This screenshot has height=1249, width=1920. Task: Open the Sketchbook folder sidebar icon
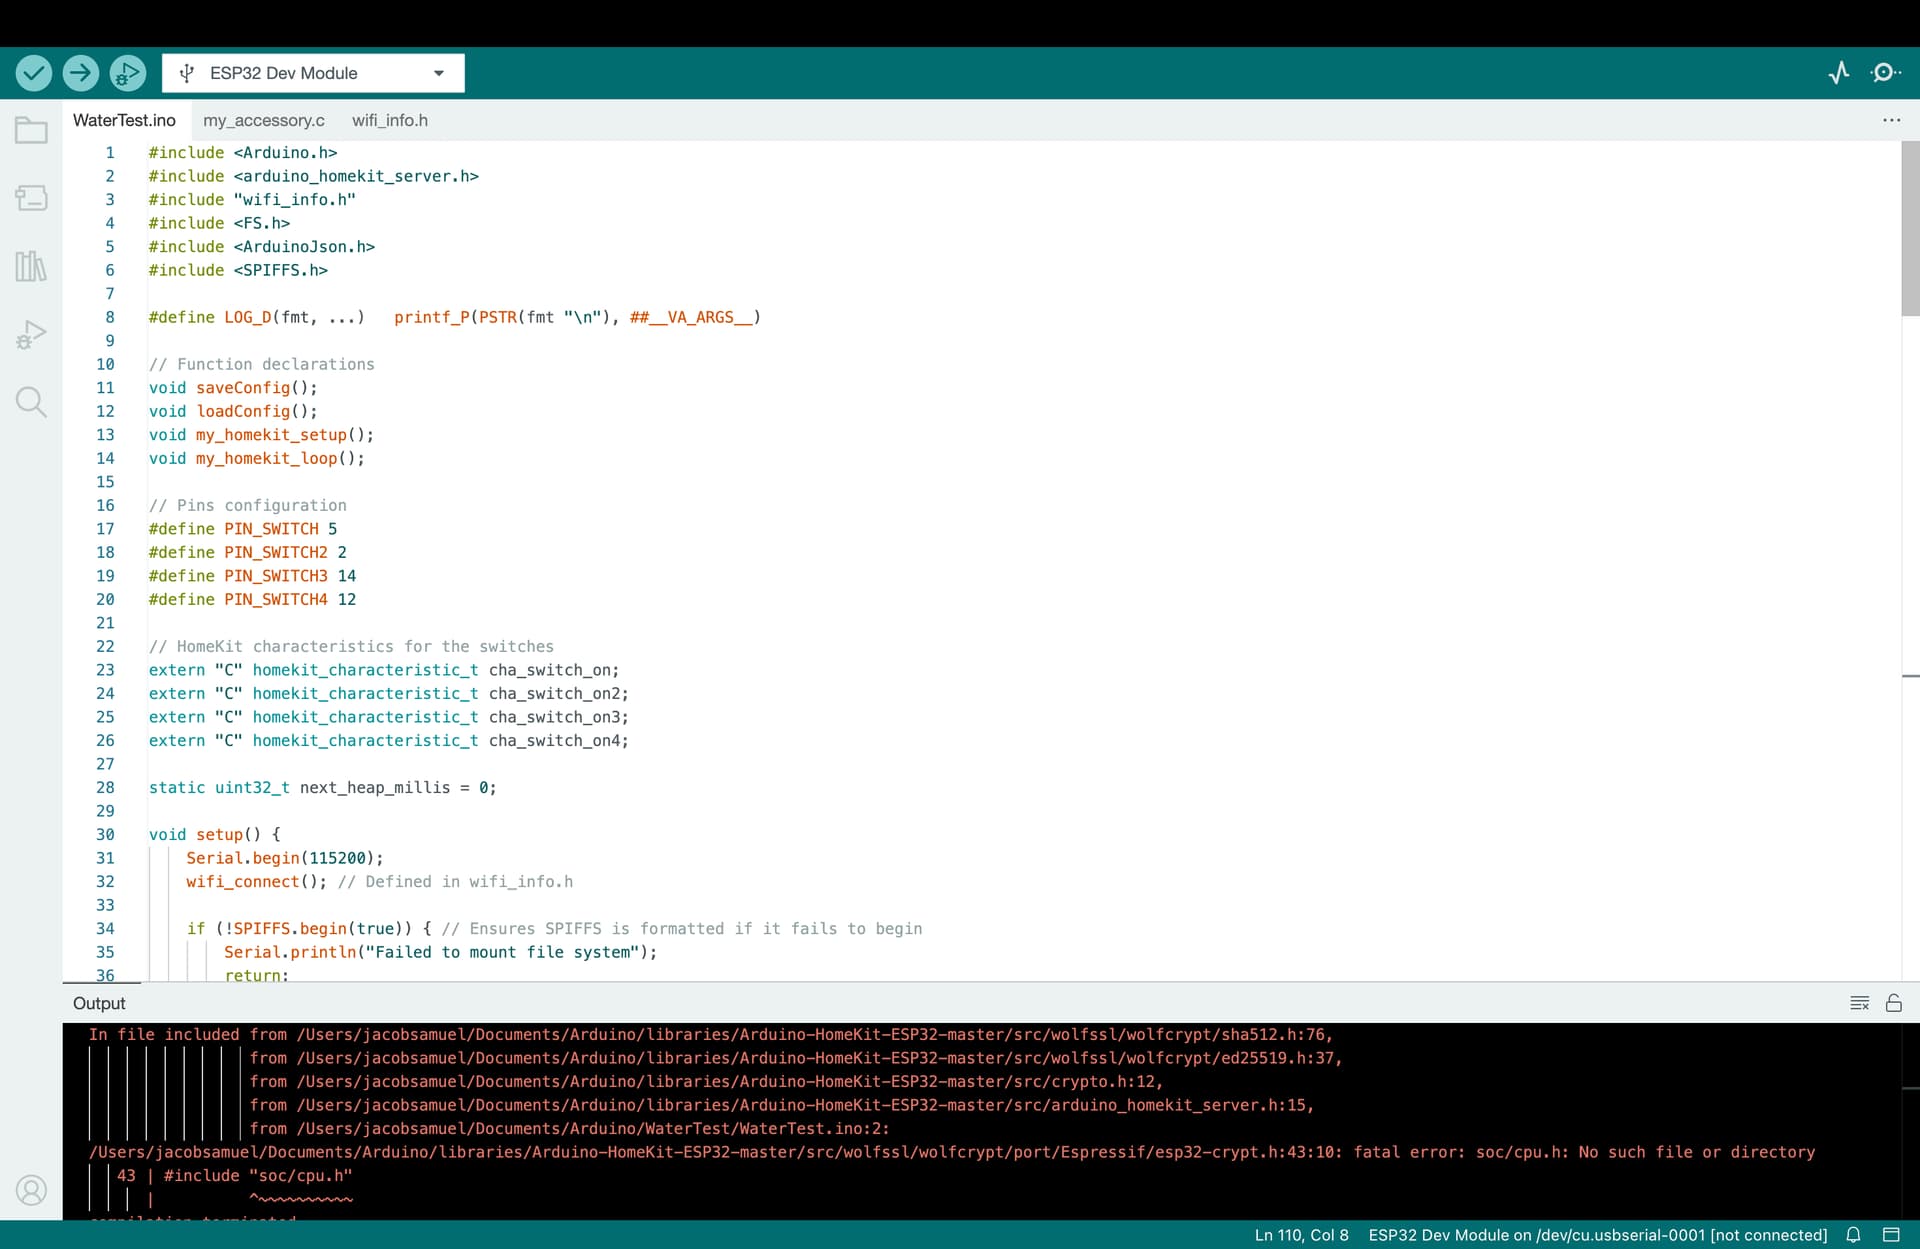pos(31,130)
